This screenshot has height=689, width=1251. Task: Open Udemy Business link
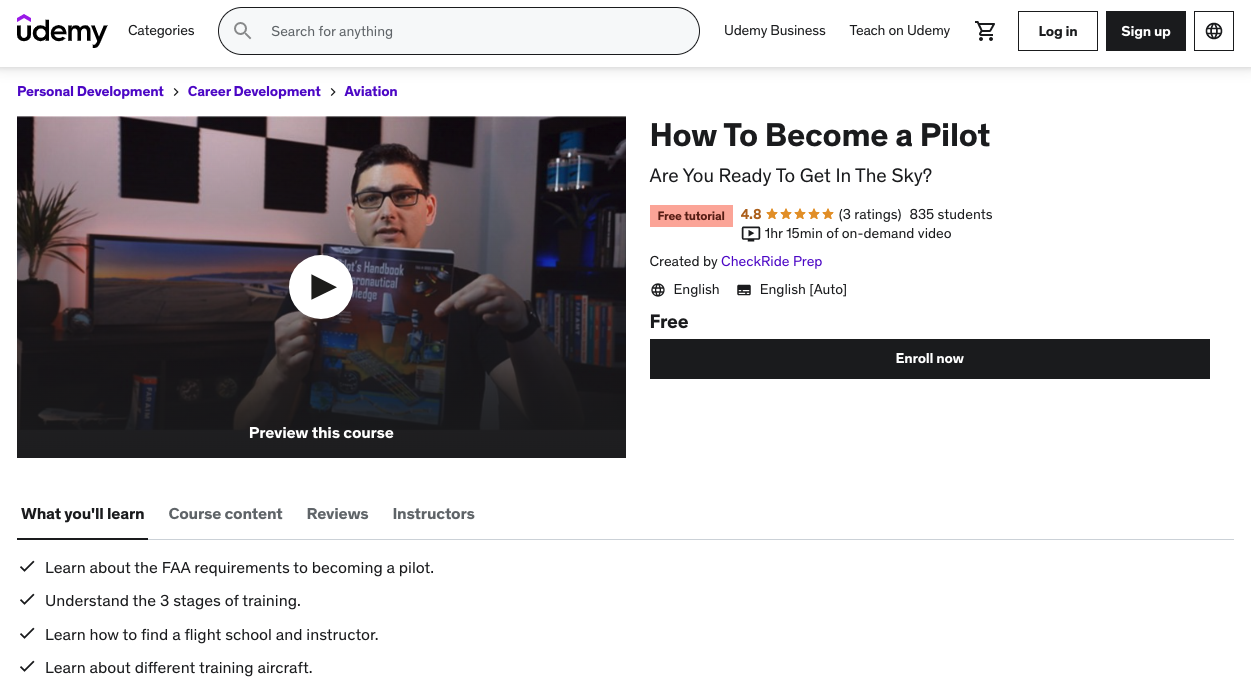pyautogui.click(x=775, y=31)
